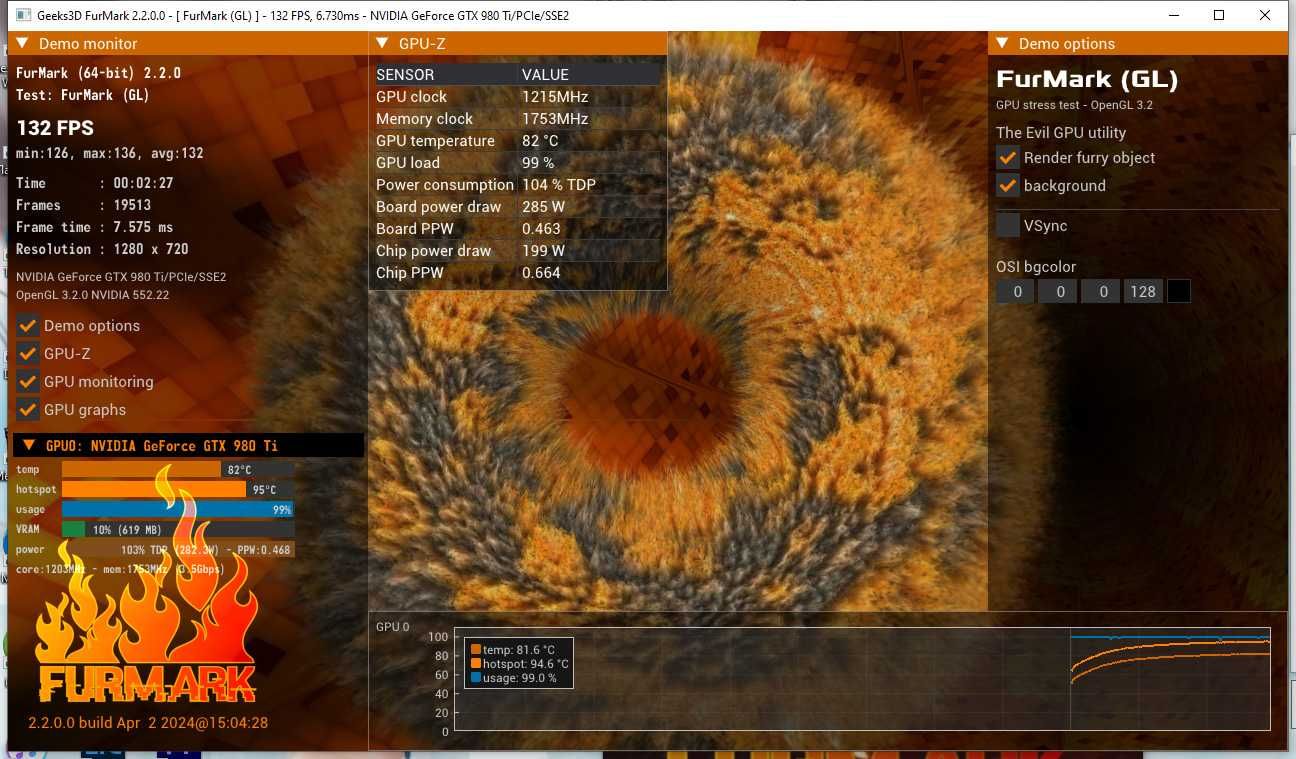This screenshot has height=759, width=1296.
Task: Click the usage legend entry in graph
Action: pos(513,678)
